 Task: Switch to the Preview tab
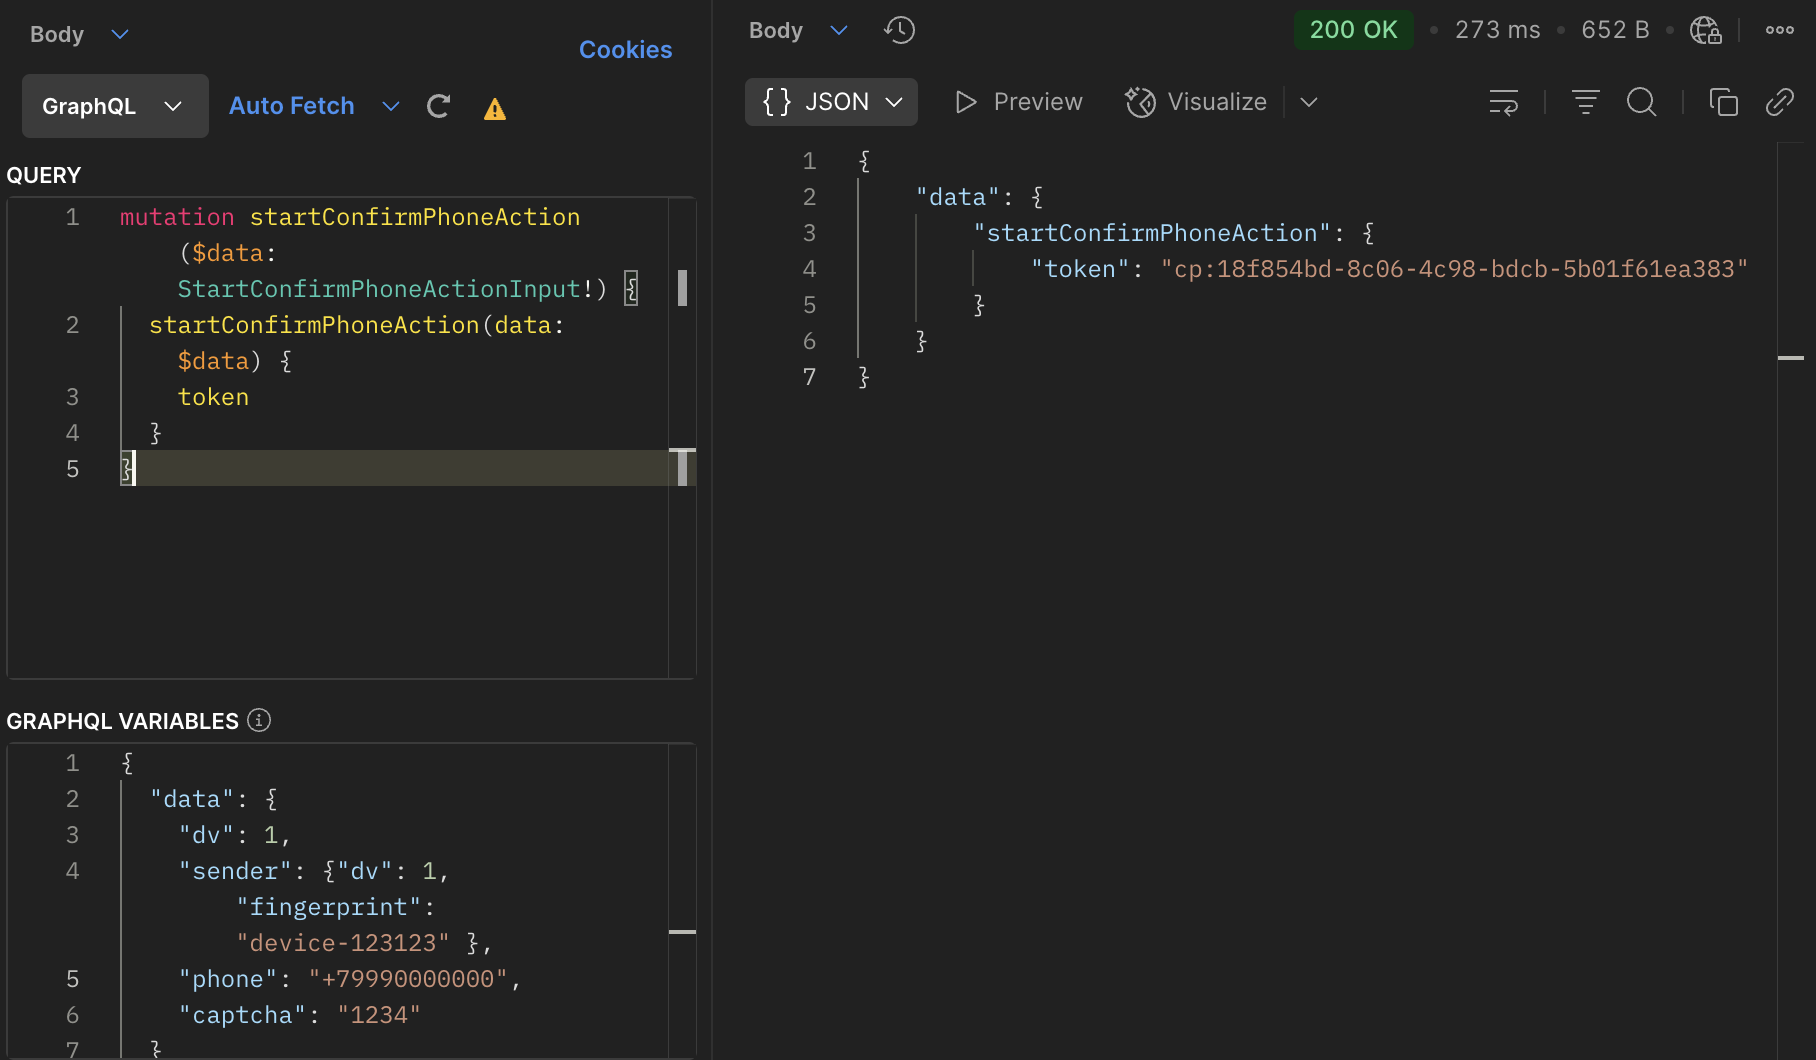coord(1019,102)
